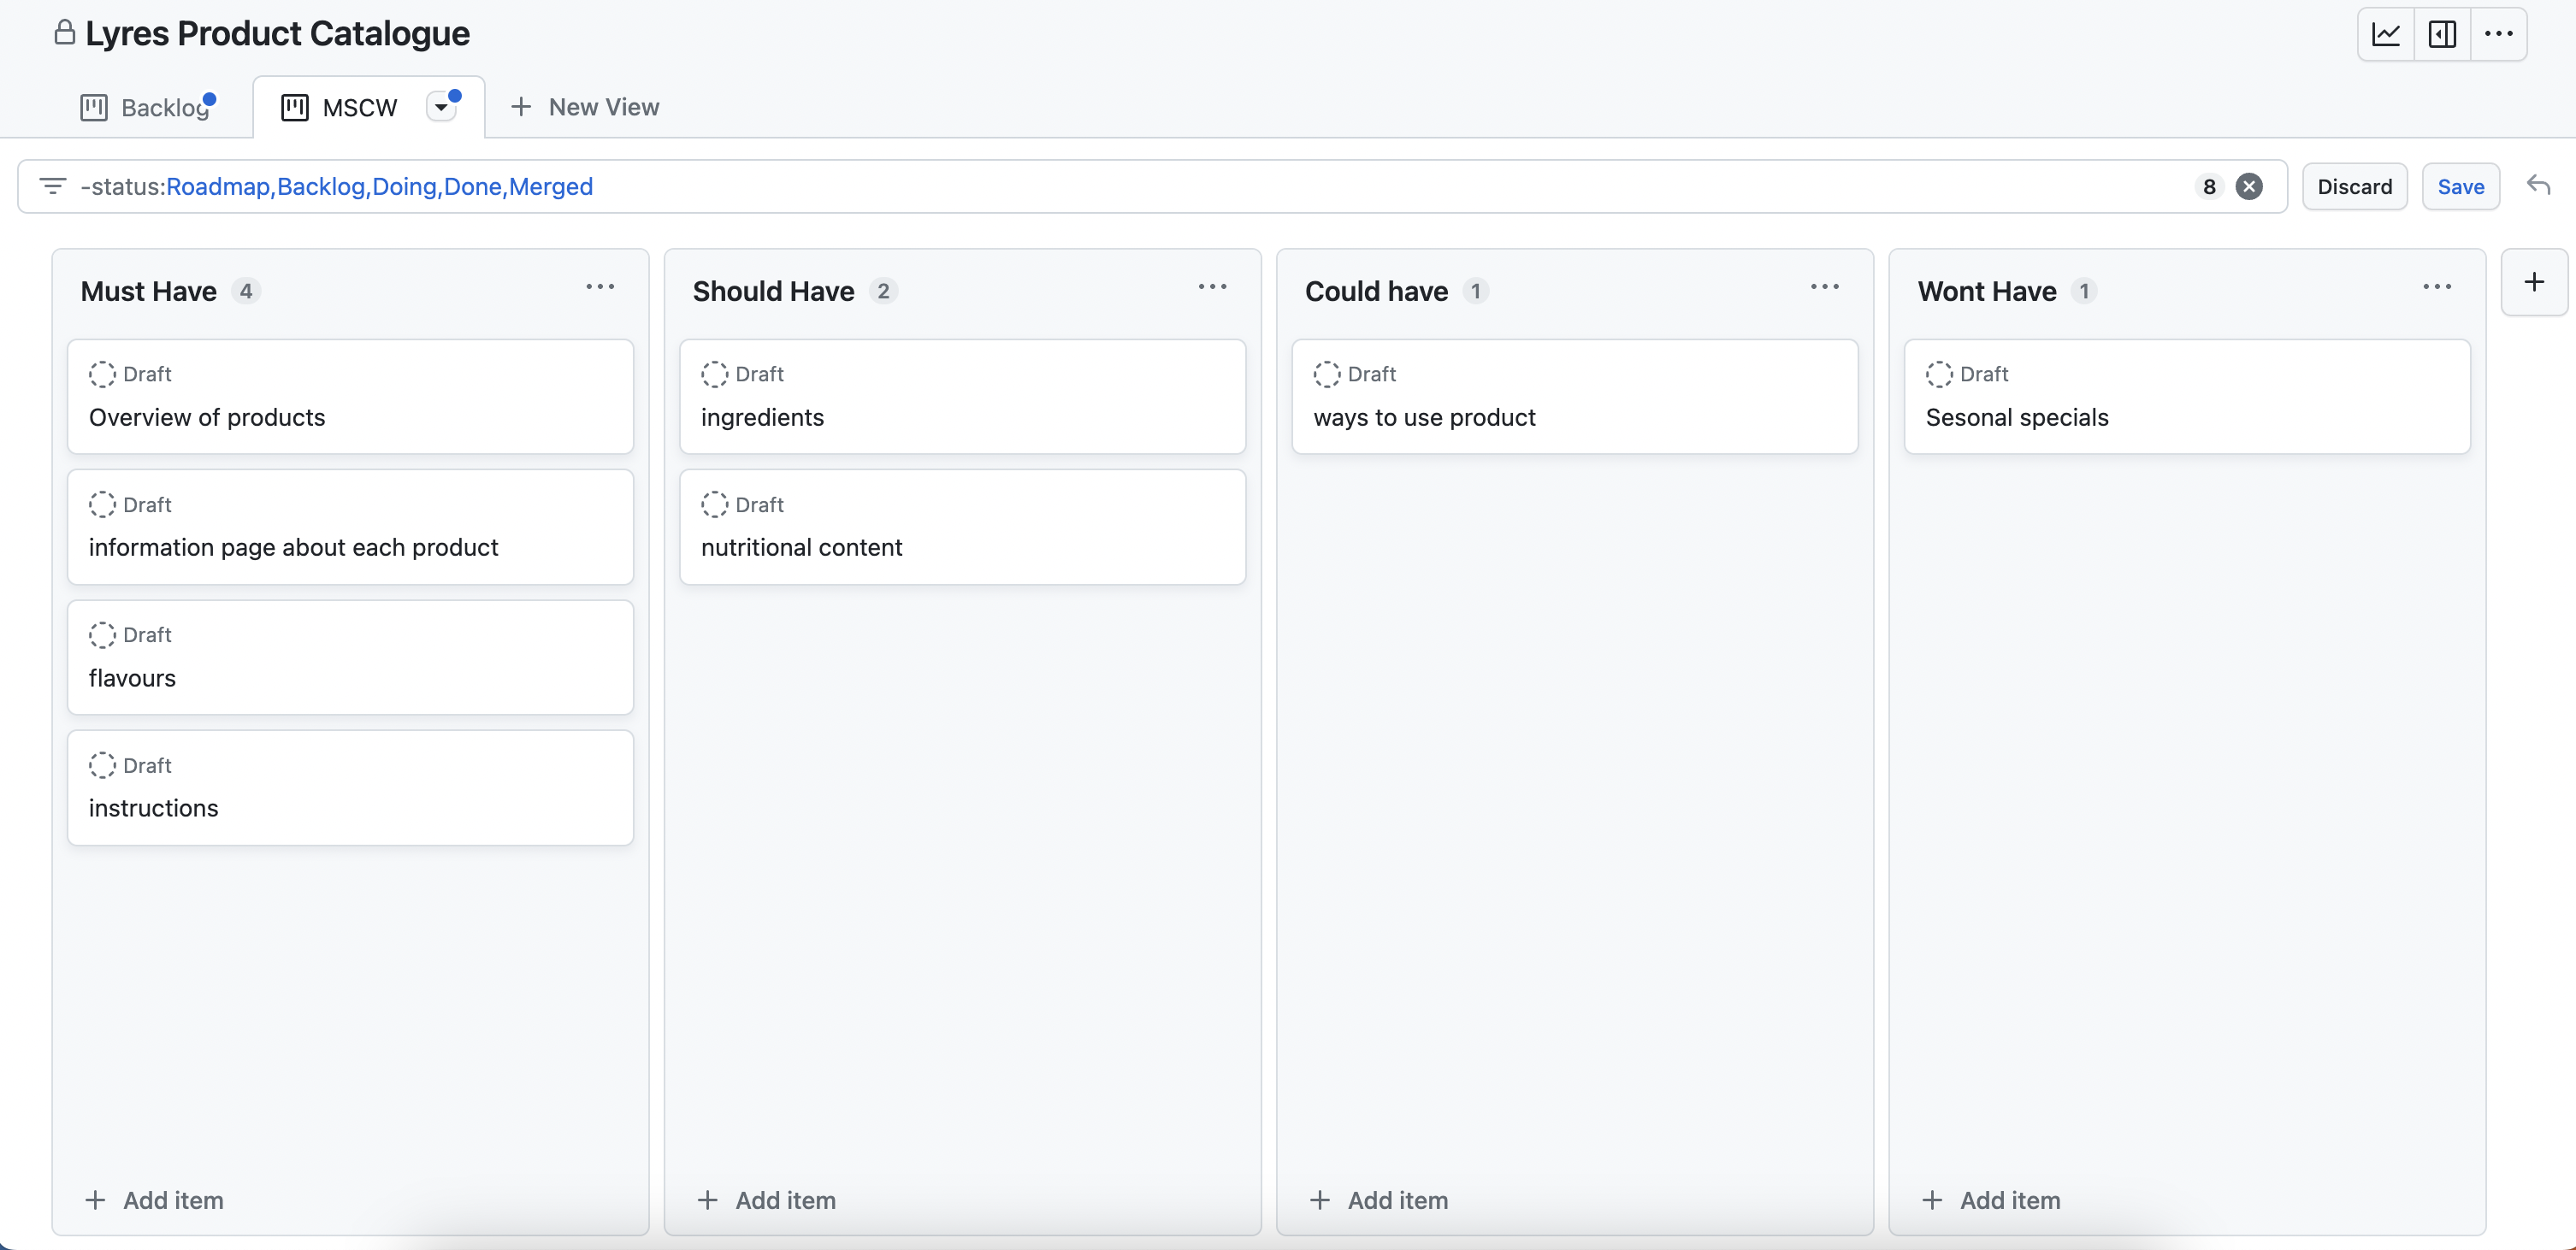Screen dimensions: 2576x1250
Task: Open the MSCW view options dropdown arrow
Action: point(442,106)
